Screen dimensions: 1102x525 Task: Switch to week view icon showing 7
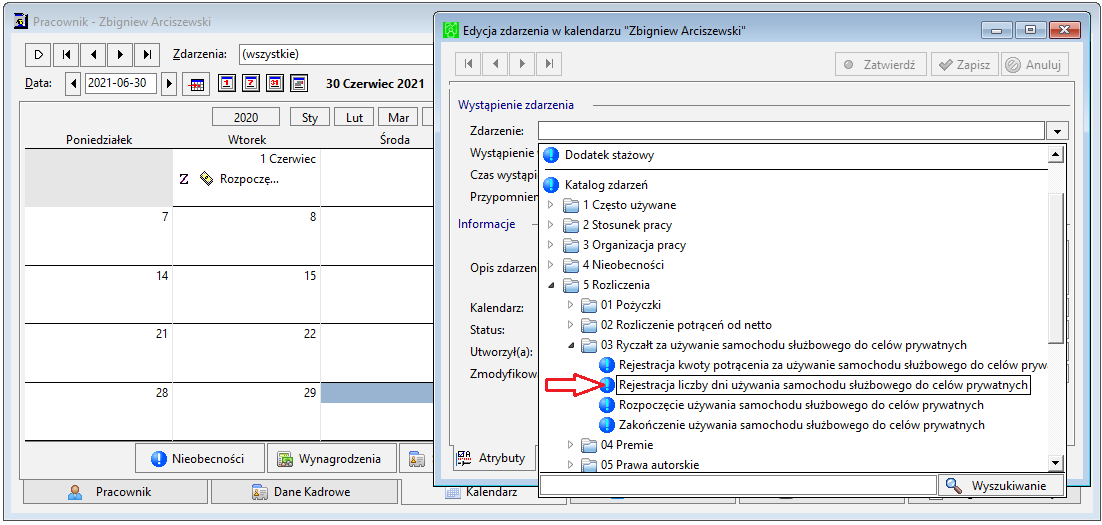pos(250,83)
